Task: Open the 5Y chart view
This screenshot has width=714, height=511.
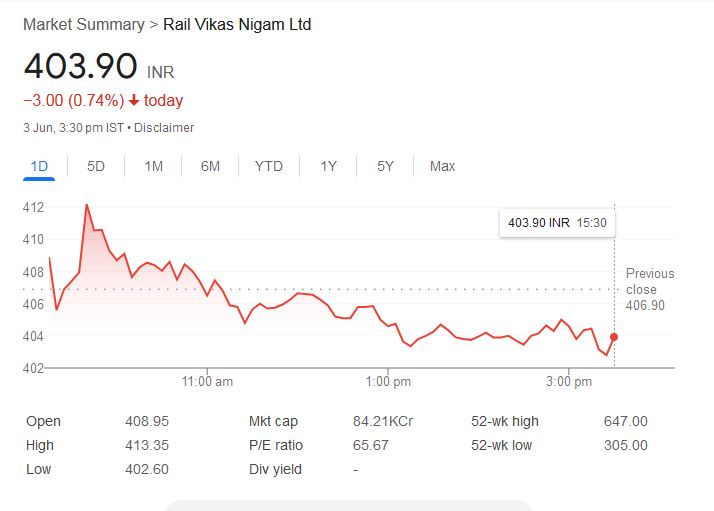Action: (x=385, y=166)
